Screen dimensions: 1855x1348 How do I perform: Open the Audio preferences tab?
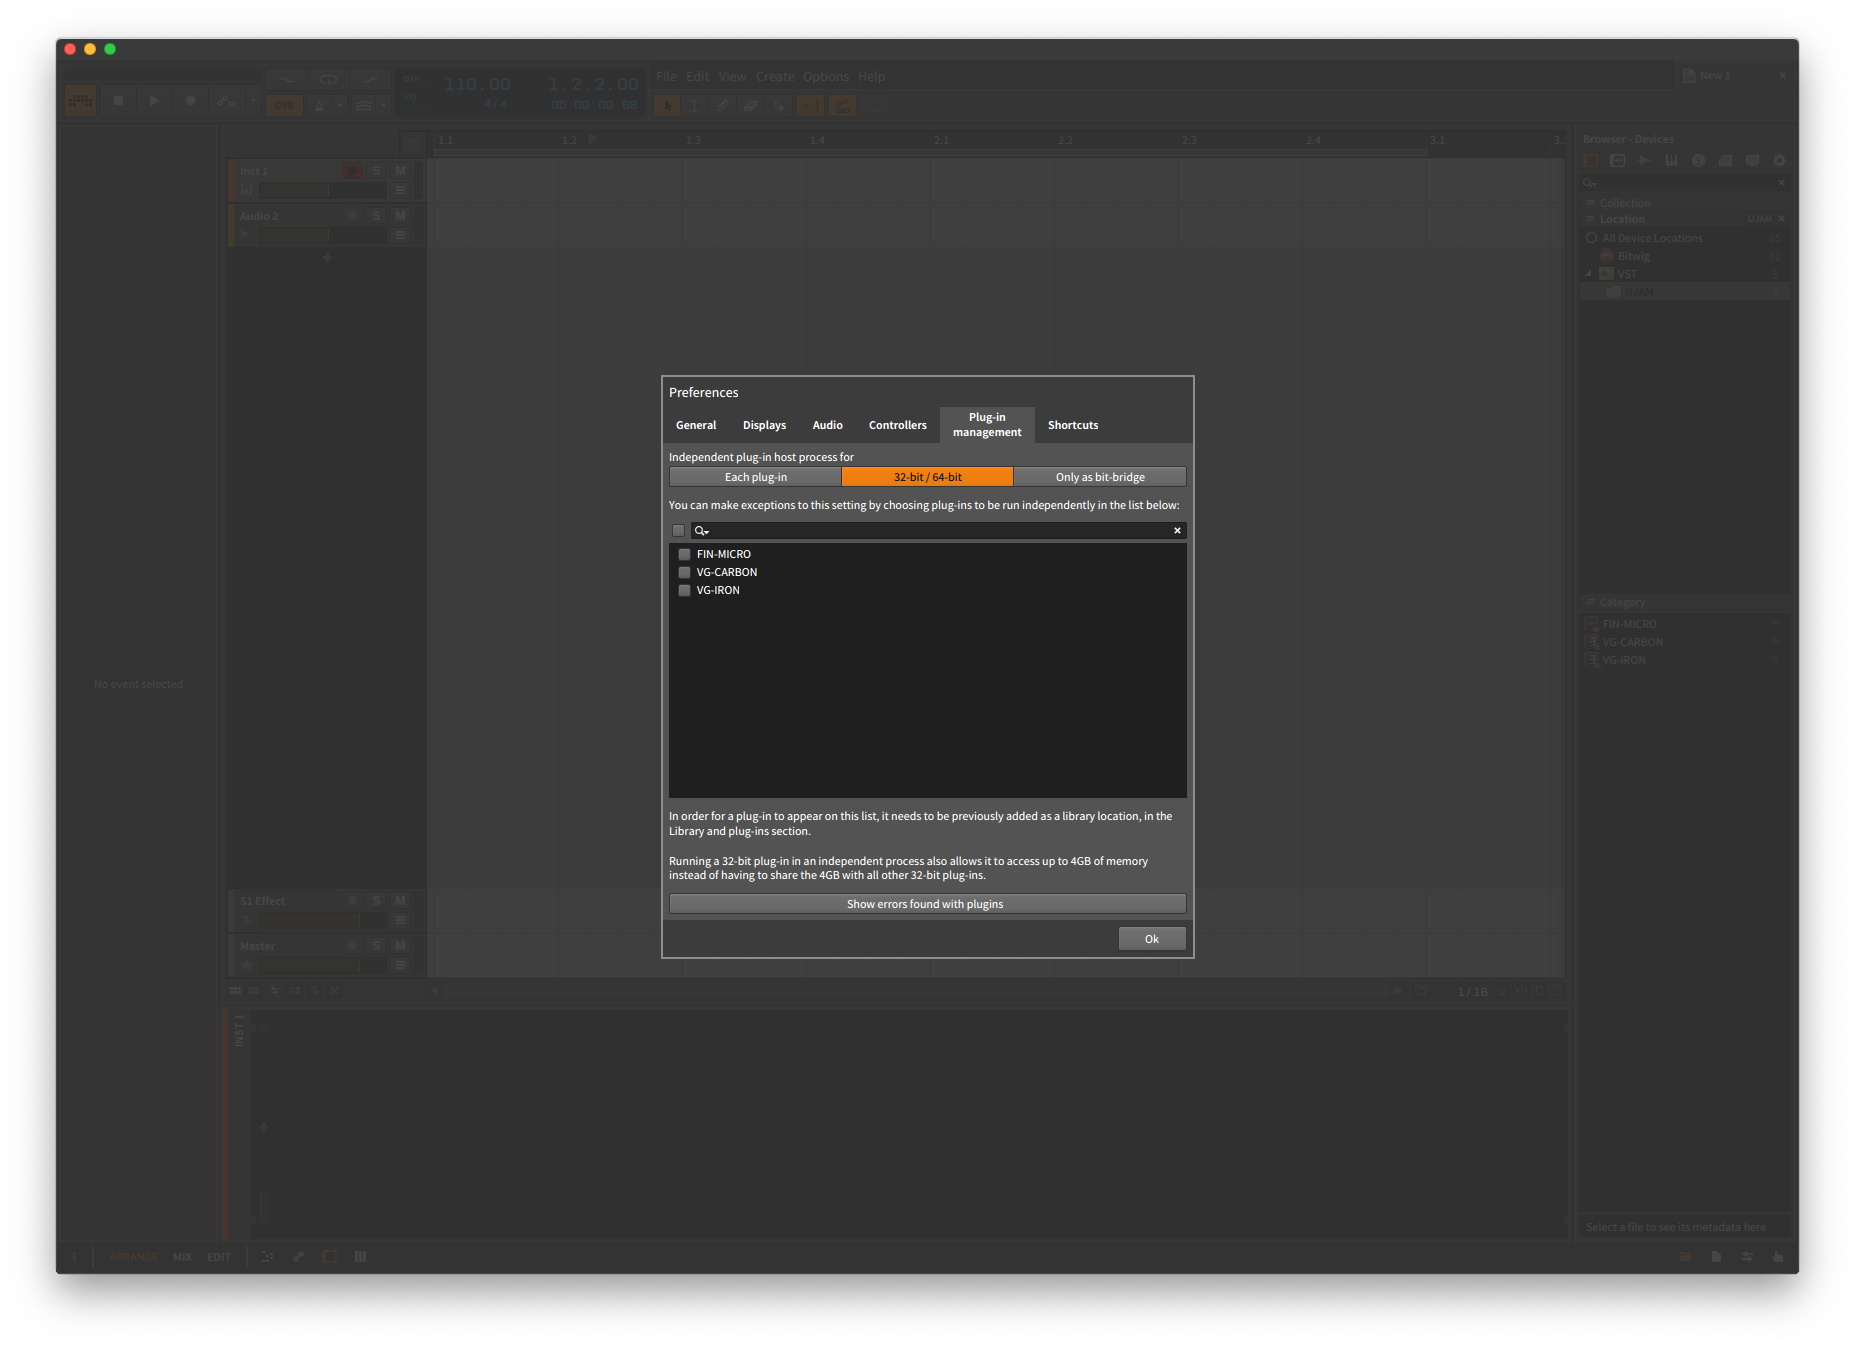(x=827, y=425)
